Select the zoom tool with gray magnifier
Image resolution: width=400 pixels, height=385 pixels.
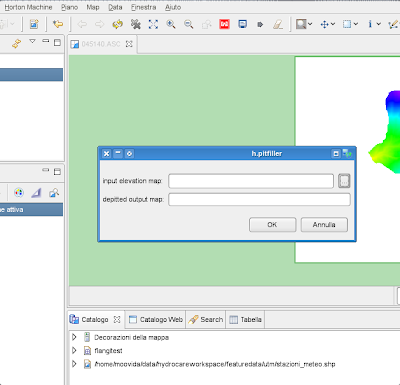(x=301, y=24)
